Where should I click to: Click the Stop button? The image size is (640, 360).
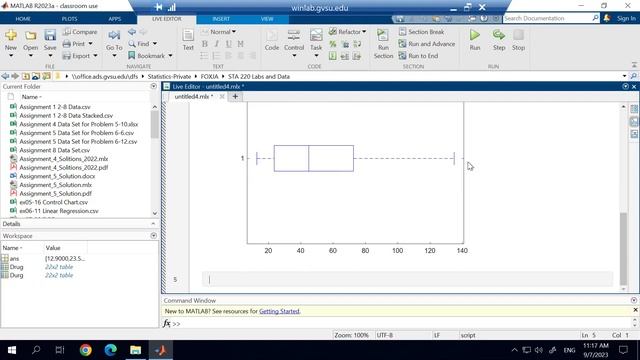518,36
